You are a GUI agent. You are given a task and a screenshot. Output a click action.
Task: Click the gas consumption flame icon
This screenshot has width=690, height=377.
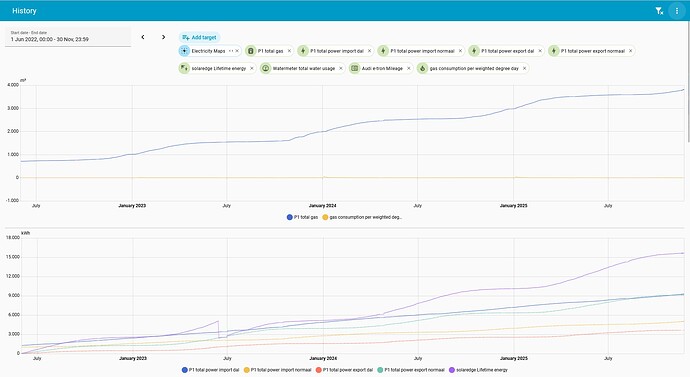(x=422, y=69)
